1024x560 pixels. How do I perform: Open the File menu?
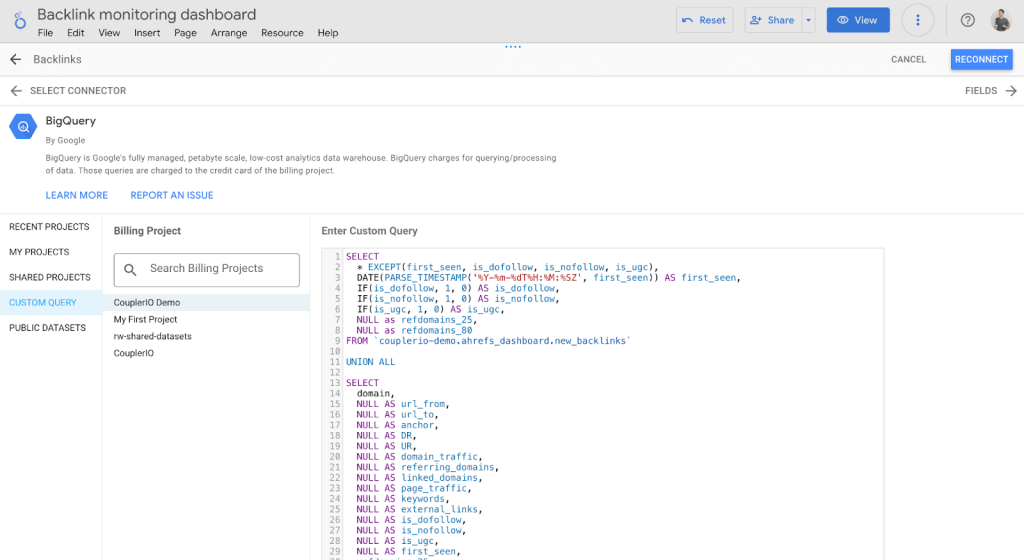(x=45, y=33)
